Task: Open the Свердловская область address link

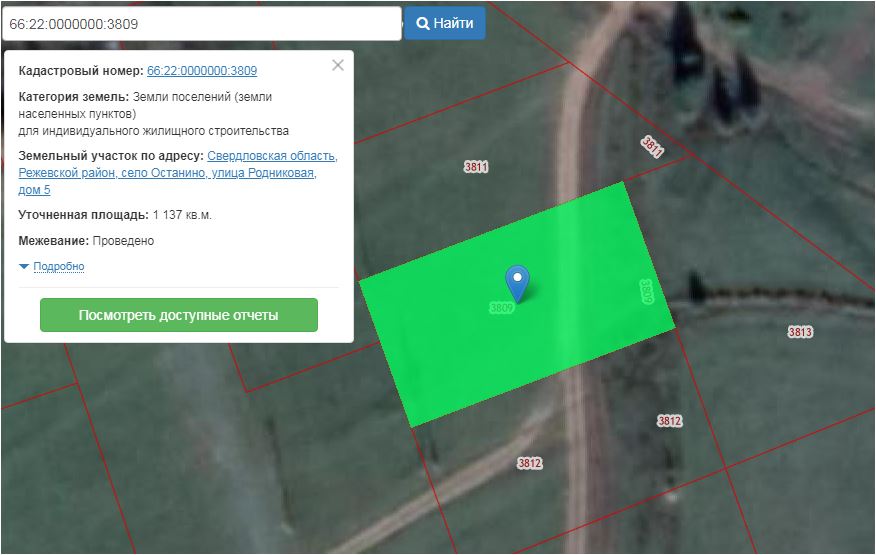Action: click(x=272, y=157)
